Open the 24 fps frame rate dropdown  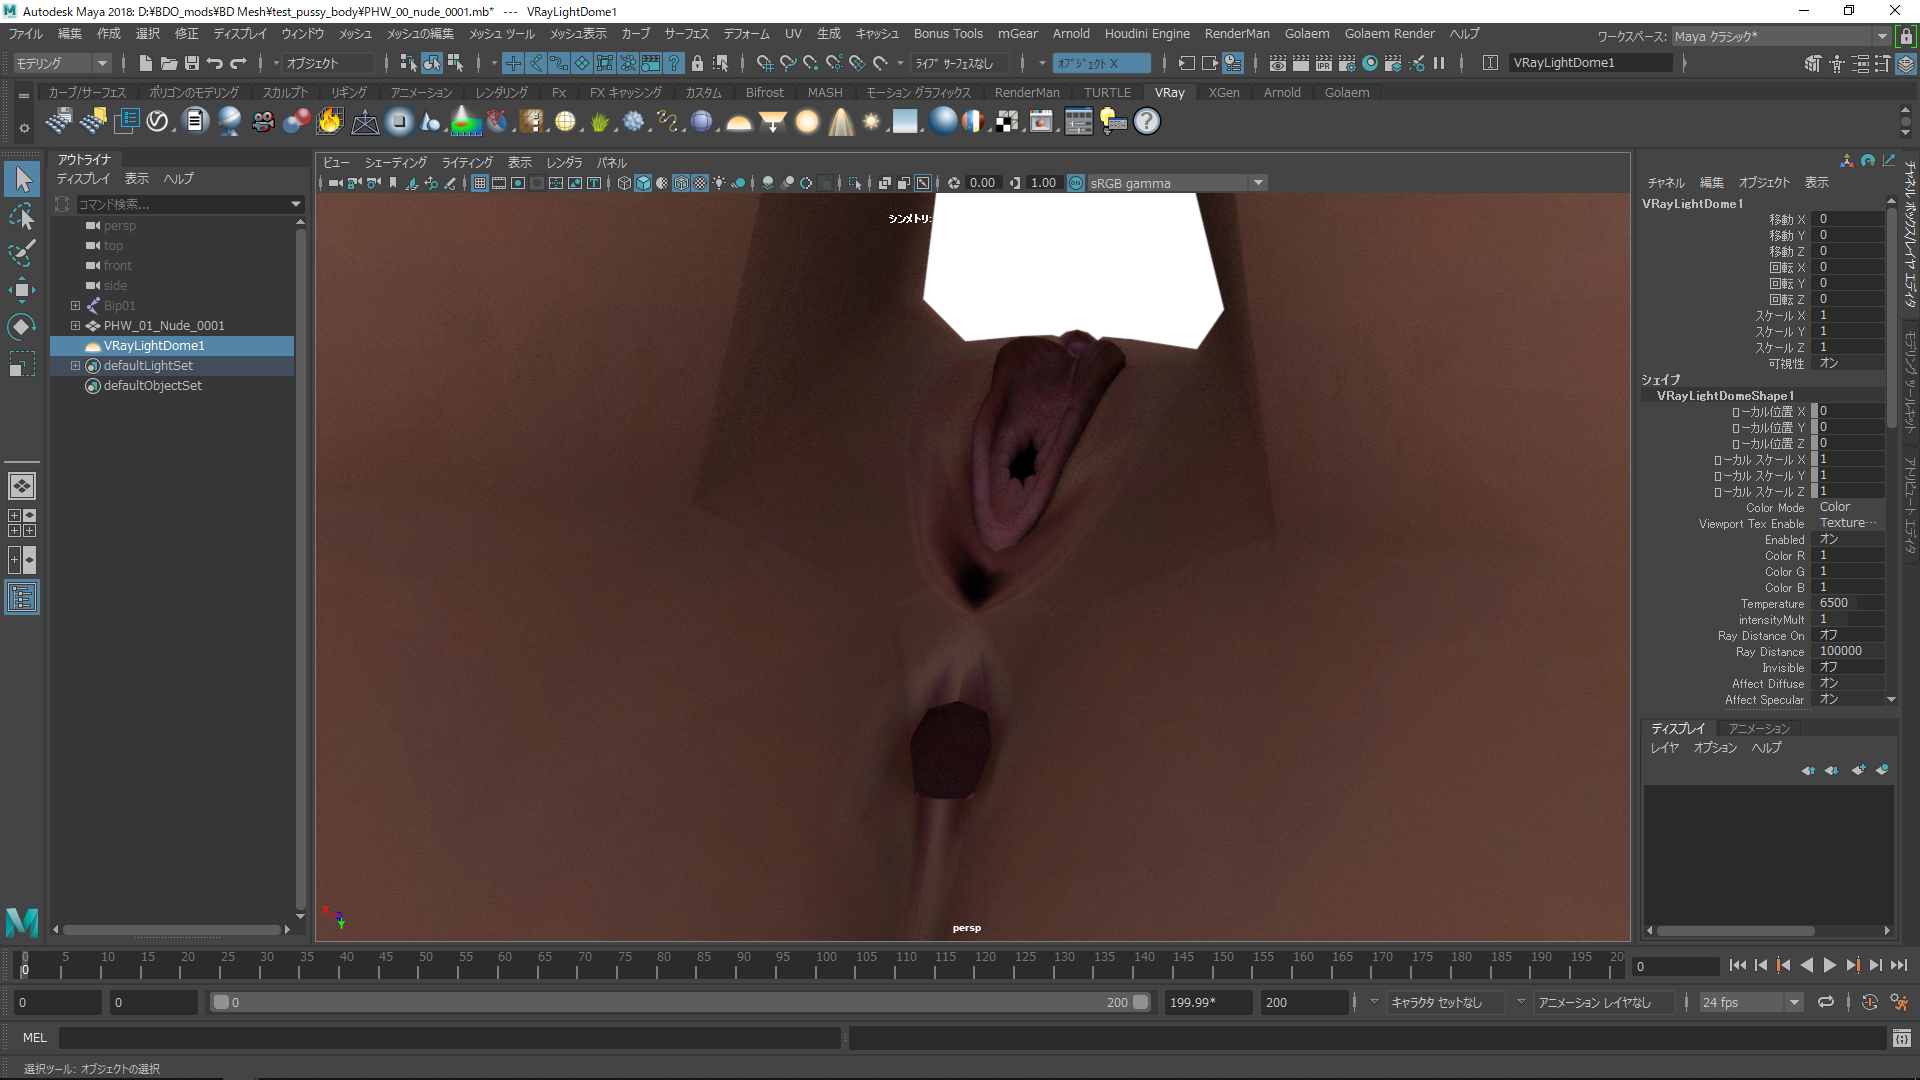pyautogui.click(x=1794, y=1002)
